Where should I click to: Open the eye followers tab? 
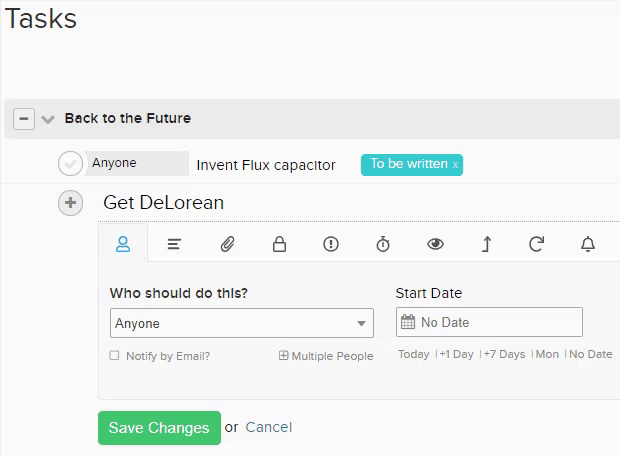click(435, 244)
